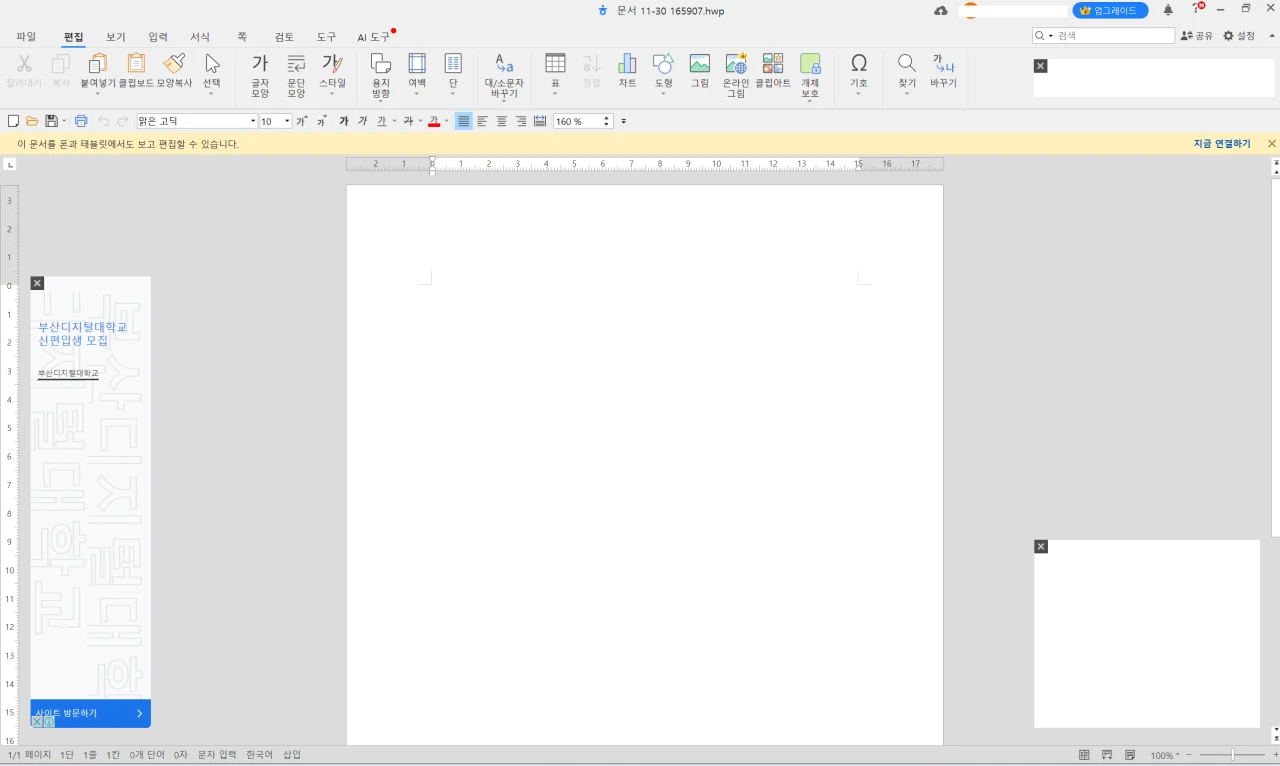Switch to the 보기 (View) tab
The width and height of the screenshot is (1280, 766).
coord(116,37)
